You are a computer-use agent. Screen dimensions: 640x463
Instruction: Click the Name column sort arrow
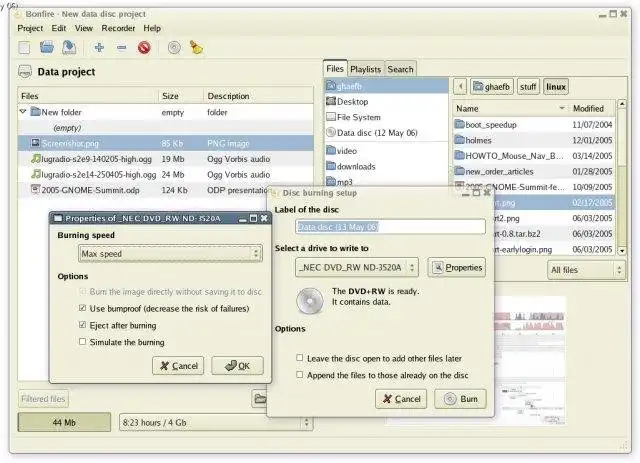point(562,108)
